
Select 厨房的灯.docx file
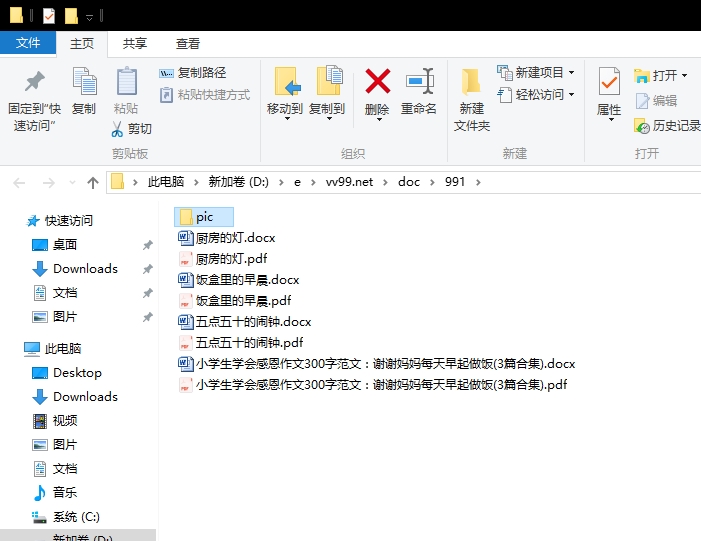point(227,238)
